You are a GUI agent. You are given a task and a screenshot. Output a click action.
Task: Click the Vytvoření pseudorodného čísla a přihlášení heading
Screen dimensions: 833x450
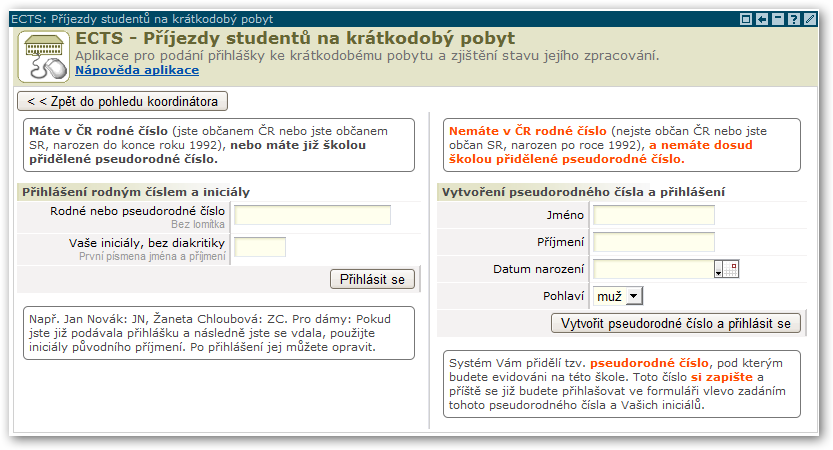coord(583,192)
